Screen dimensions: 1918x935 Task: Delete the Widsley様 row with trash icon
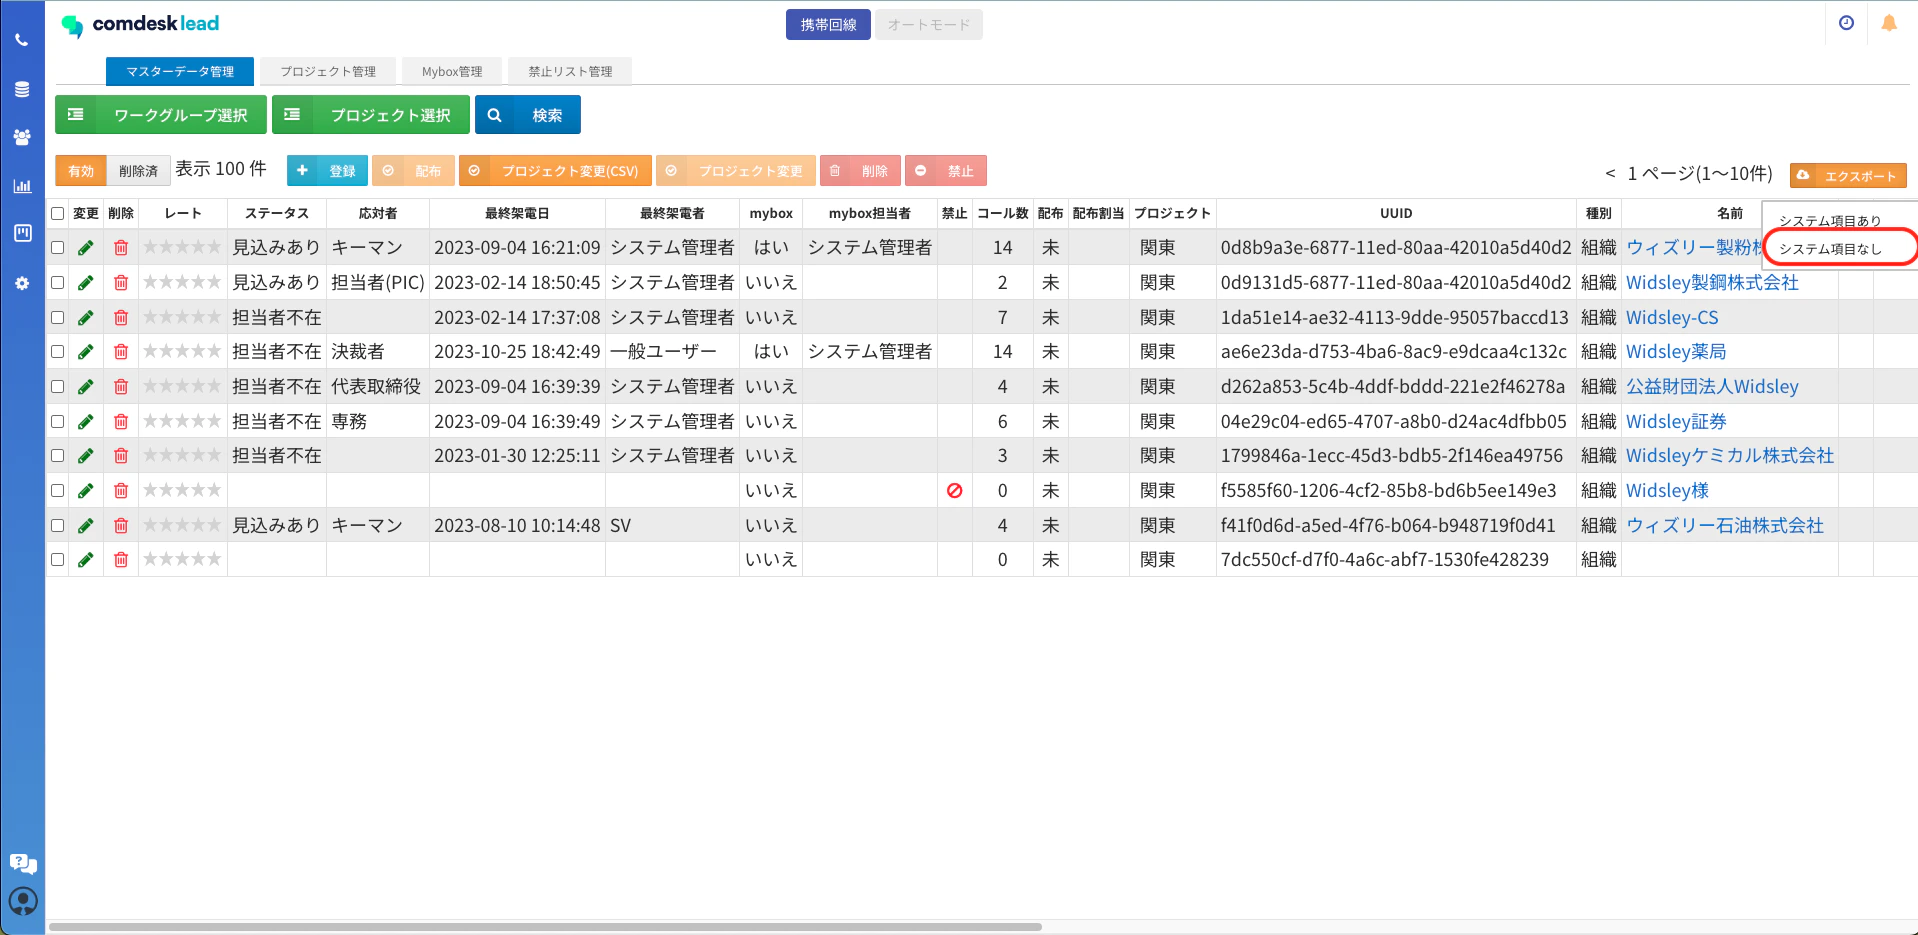[x=121, y=491]
